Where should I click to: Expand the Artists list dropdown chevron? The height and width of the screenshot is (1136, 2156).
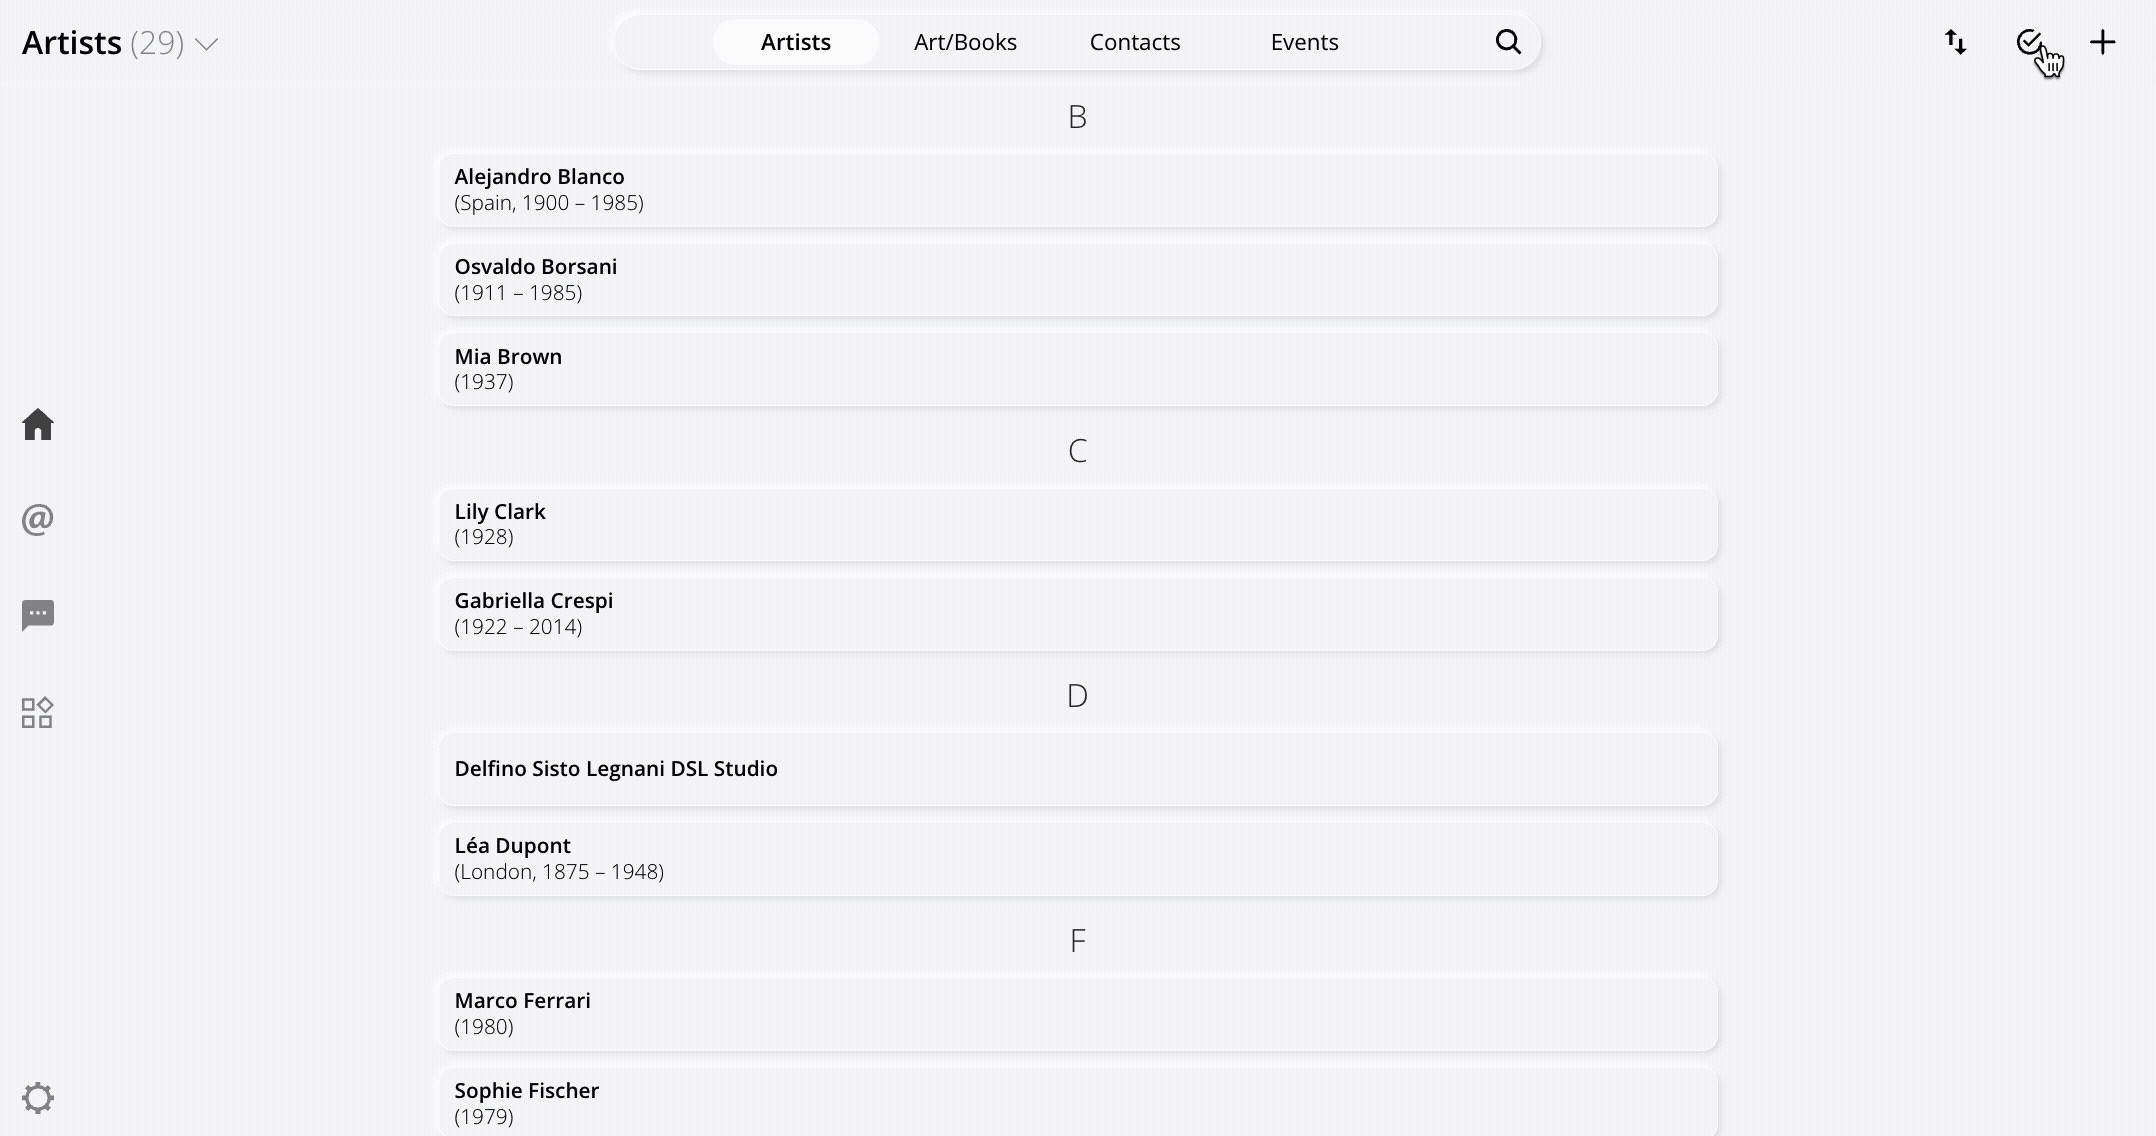point(207,45)
